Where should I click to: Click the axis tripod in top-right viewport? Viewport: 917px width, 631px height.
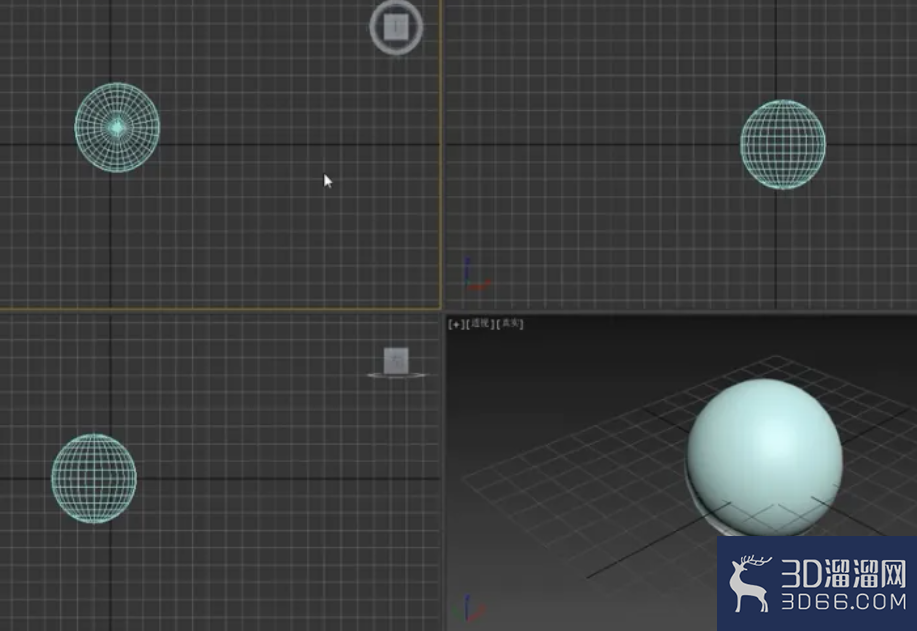pos(476,275)
